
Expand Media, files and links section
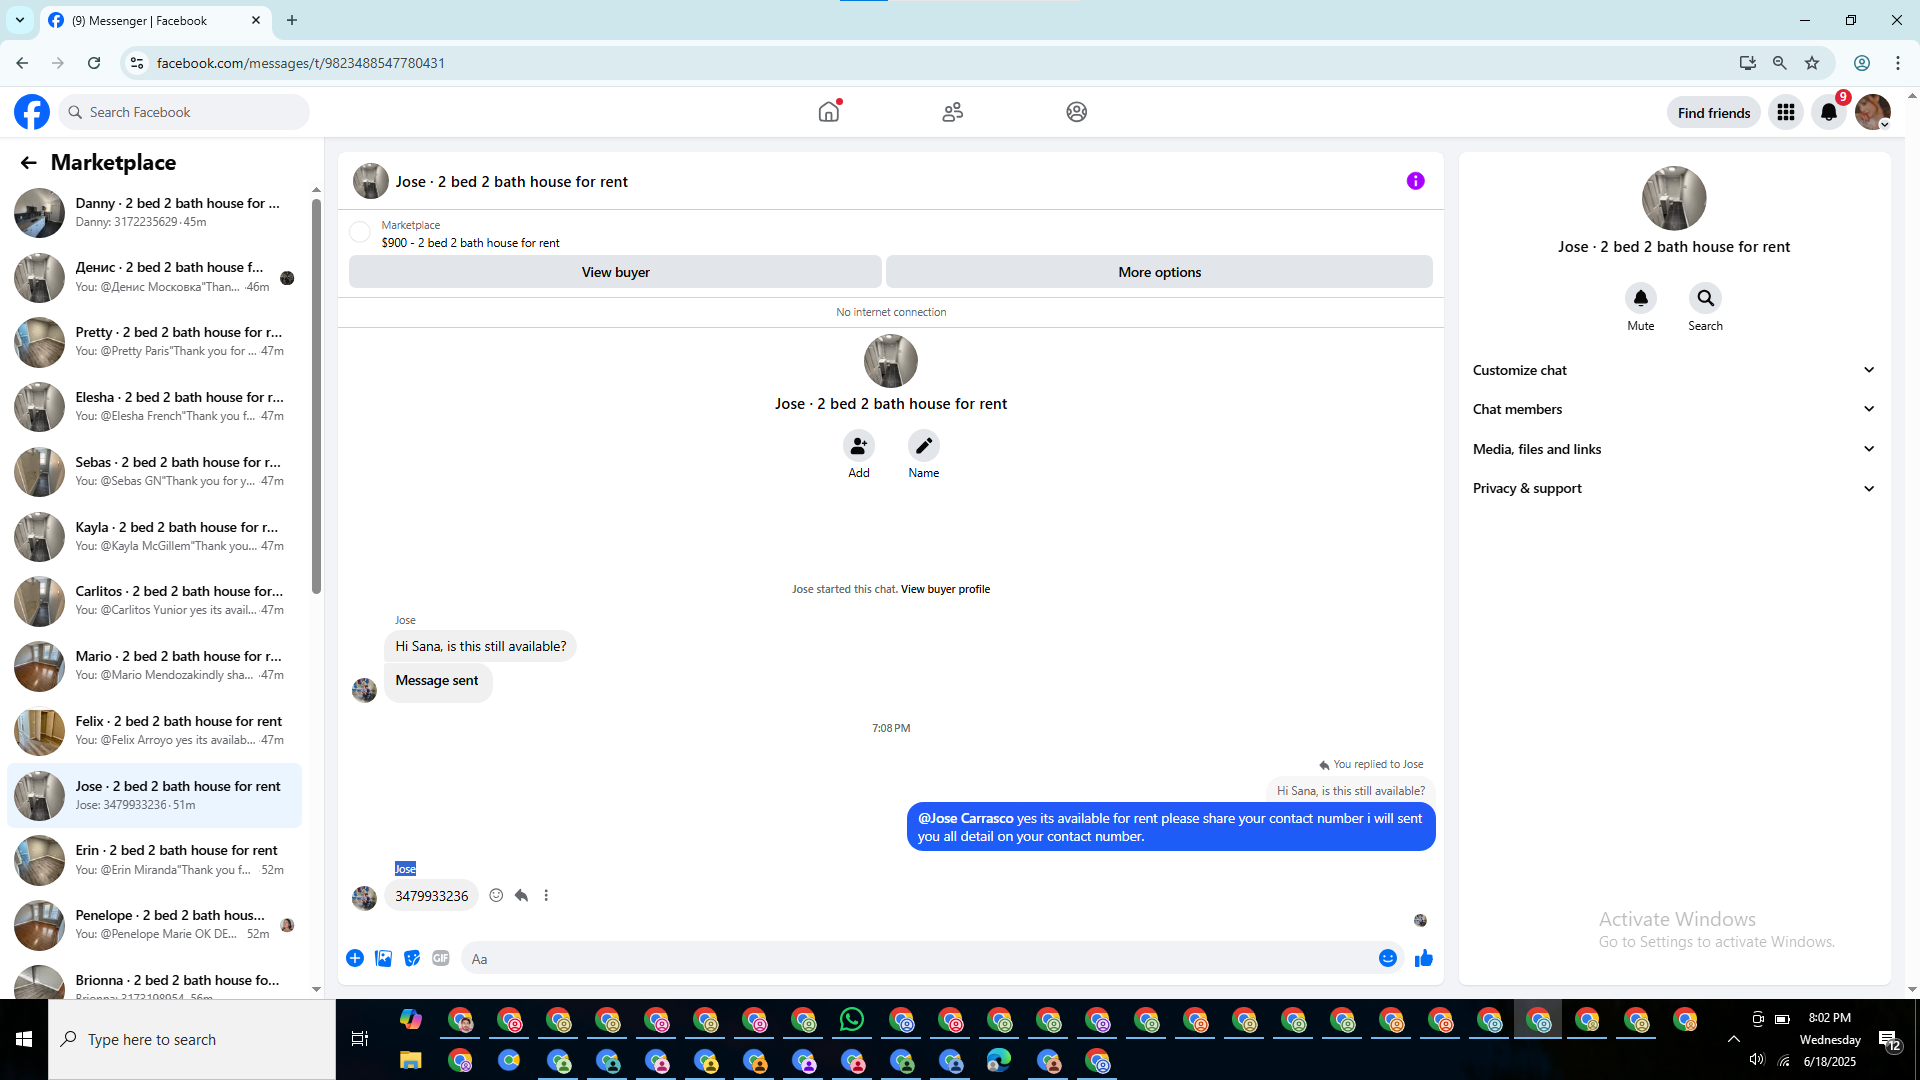(1674, 449)
